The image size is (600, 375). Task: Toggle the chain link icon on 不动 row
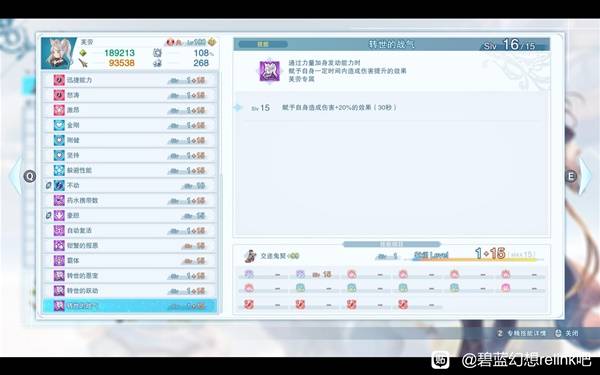[x=49, y=185]
